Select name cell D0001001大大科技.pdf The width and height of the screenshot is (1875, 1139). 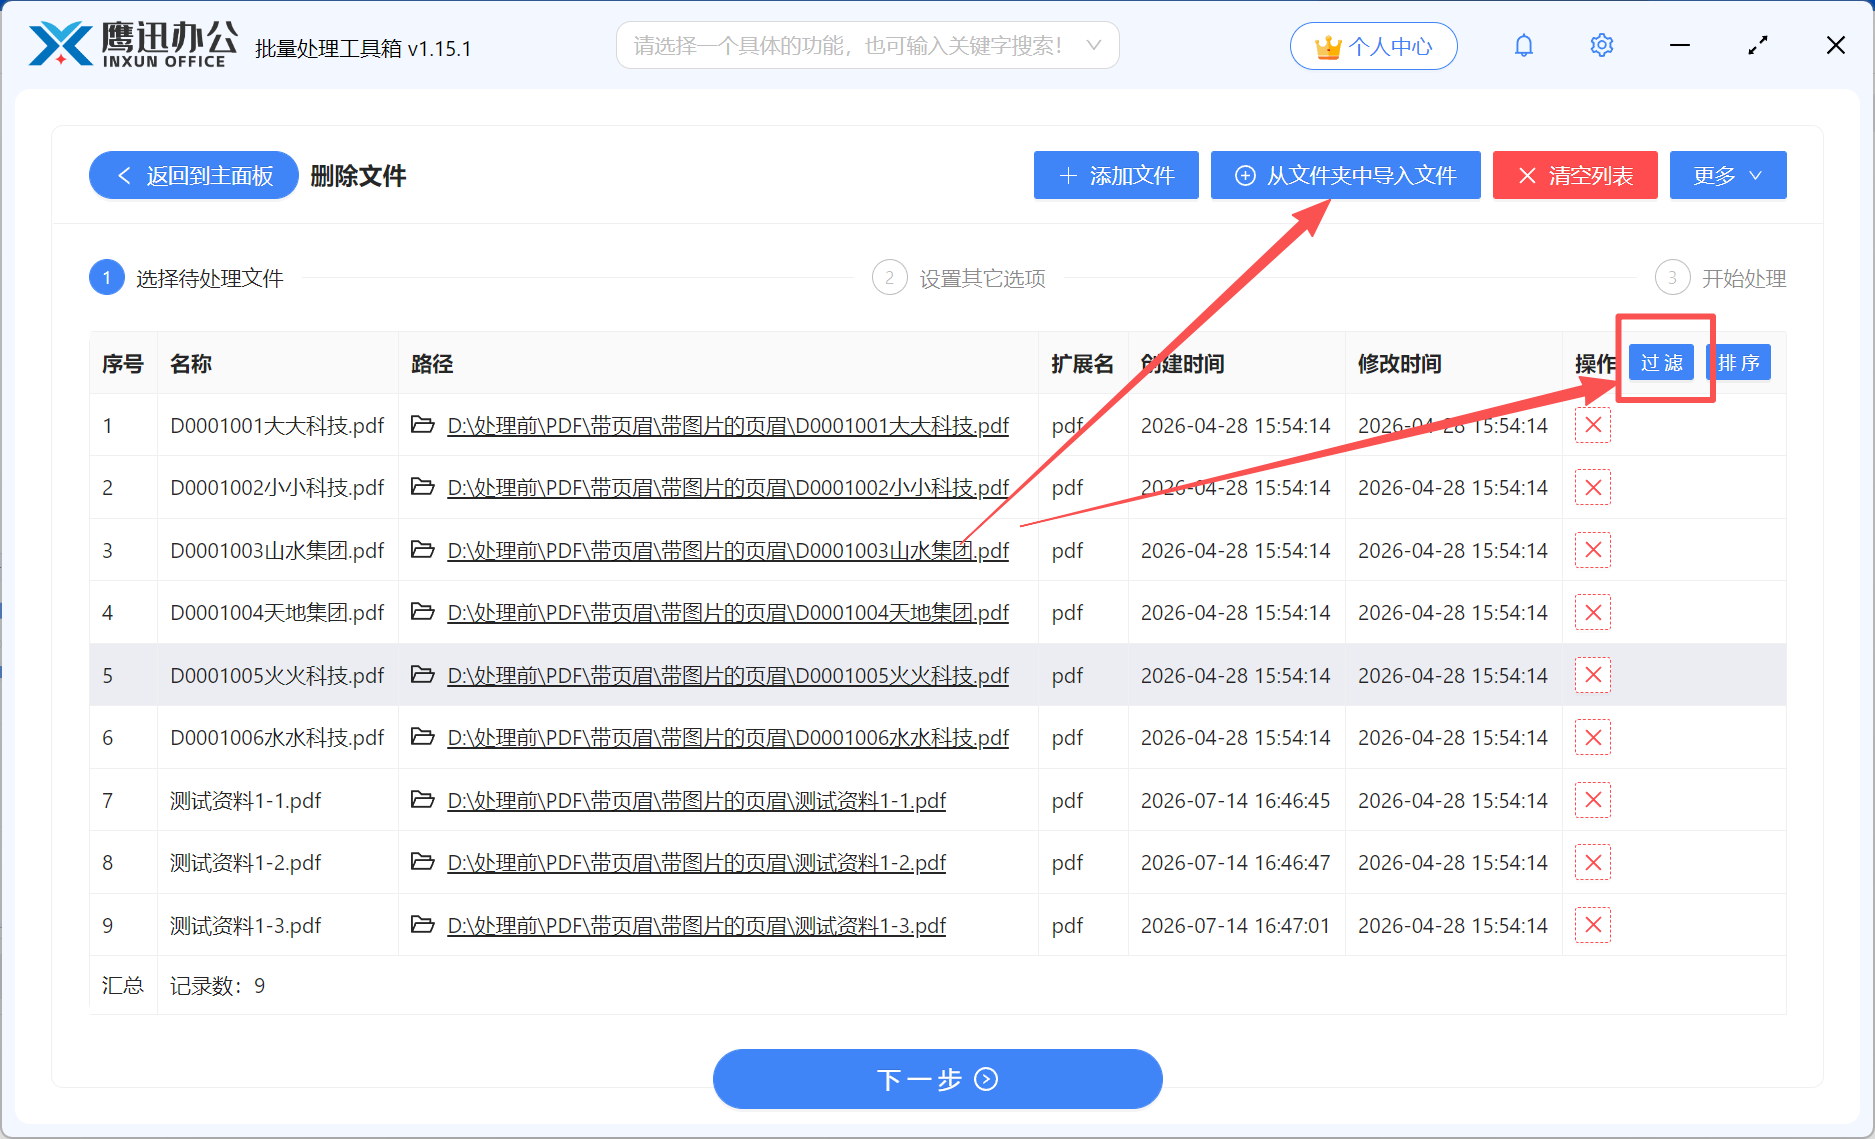coord(277,426)
